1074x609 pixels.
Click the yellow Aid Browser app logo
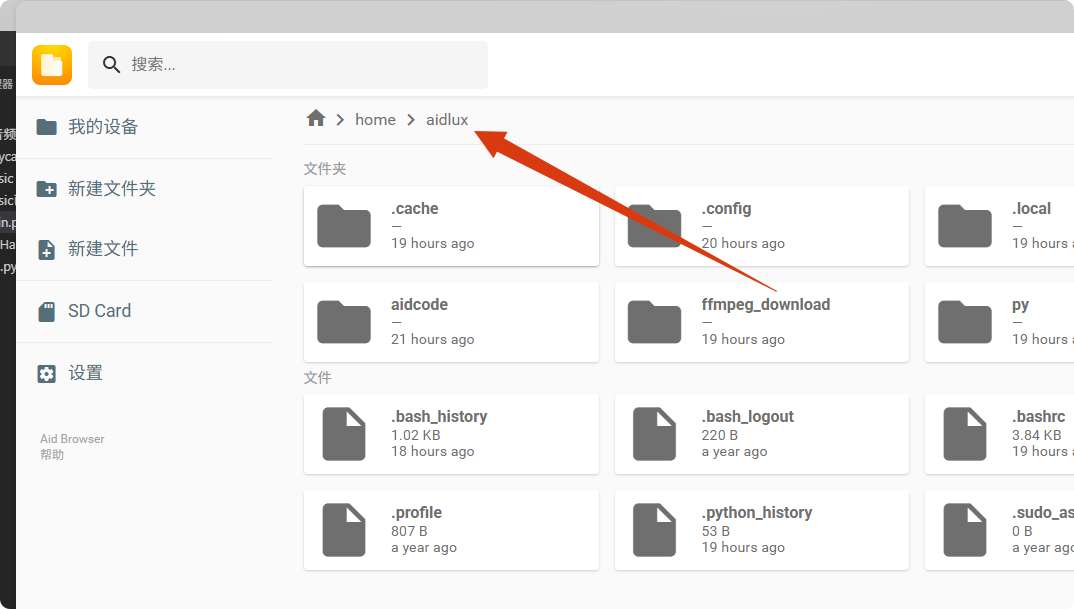[52, 65]
